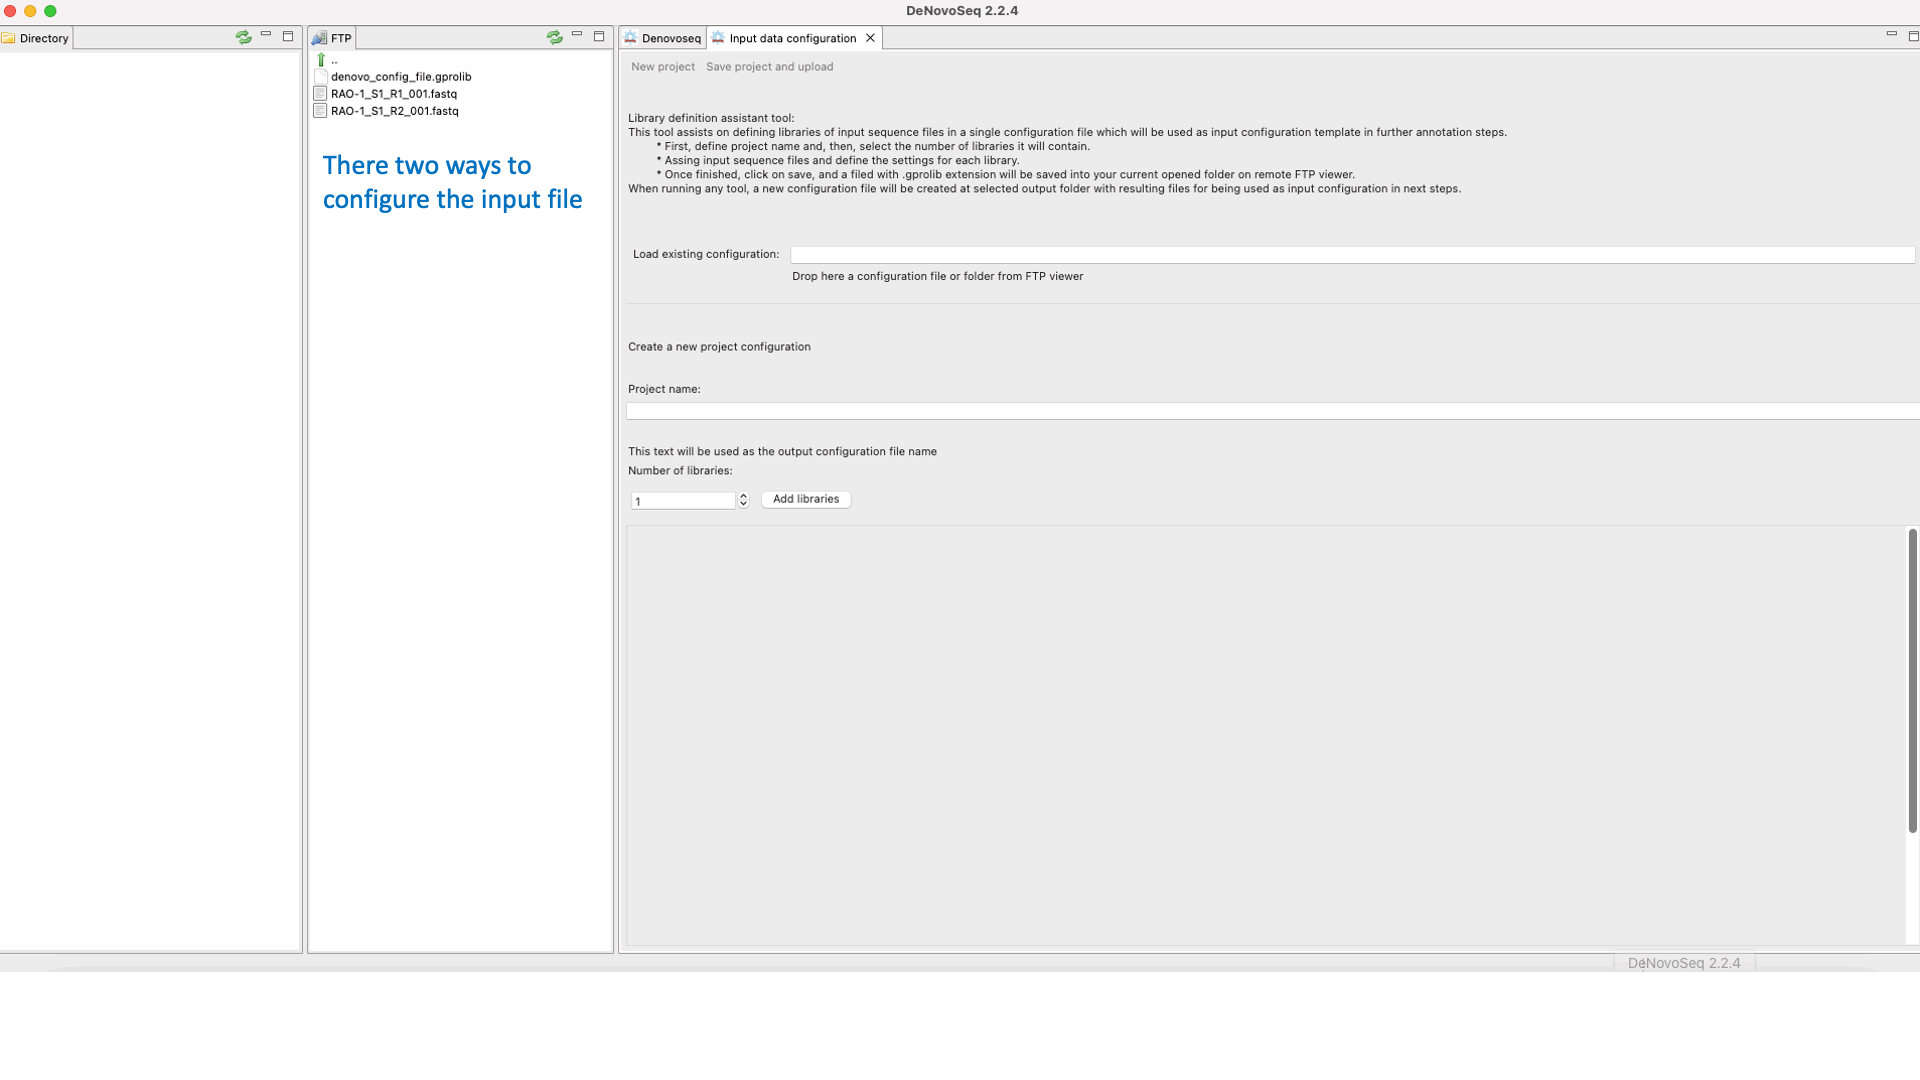
Task: Refresh the Directory panel
Action: (x=243, y=37)
